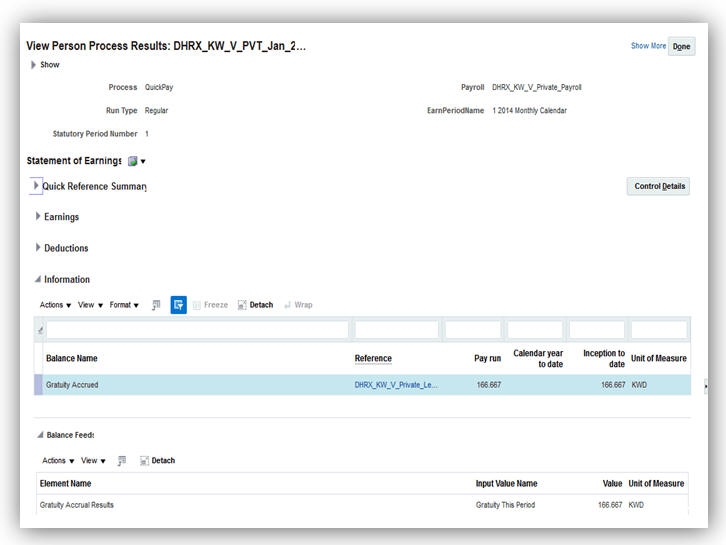Open Actions menu in Balance Feeds toolbar
726x545 pixels.
click(58, 460)
